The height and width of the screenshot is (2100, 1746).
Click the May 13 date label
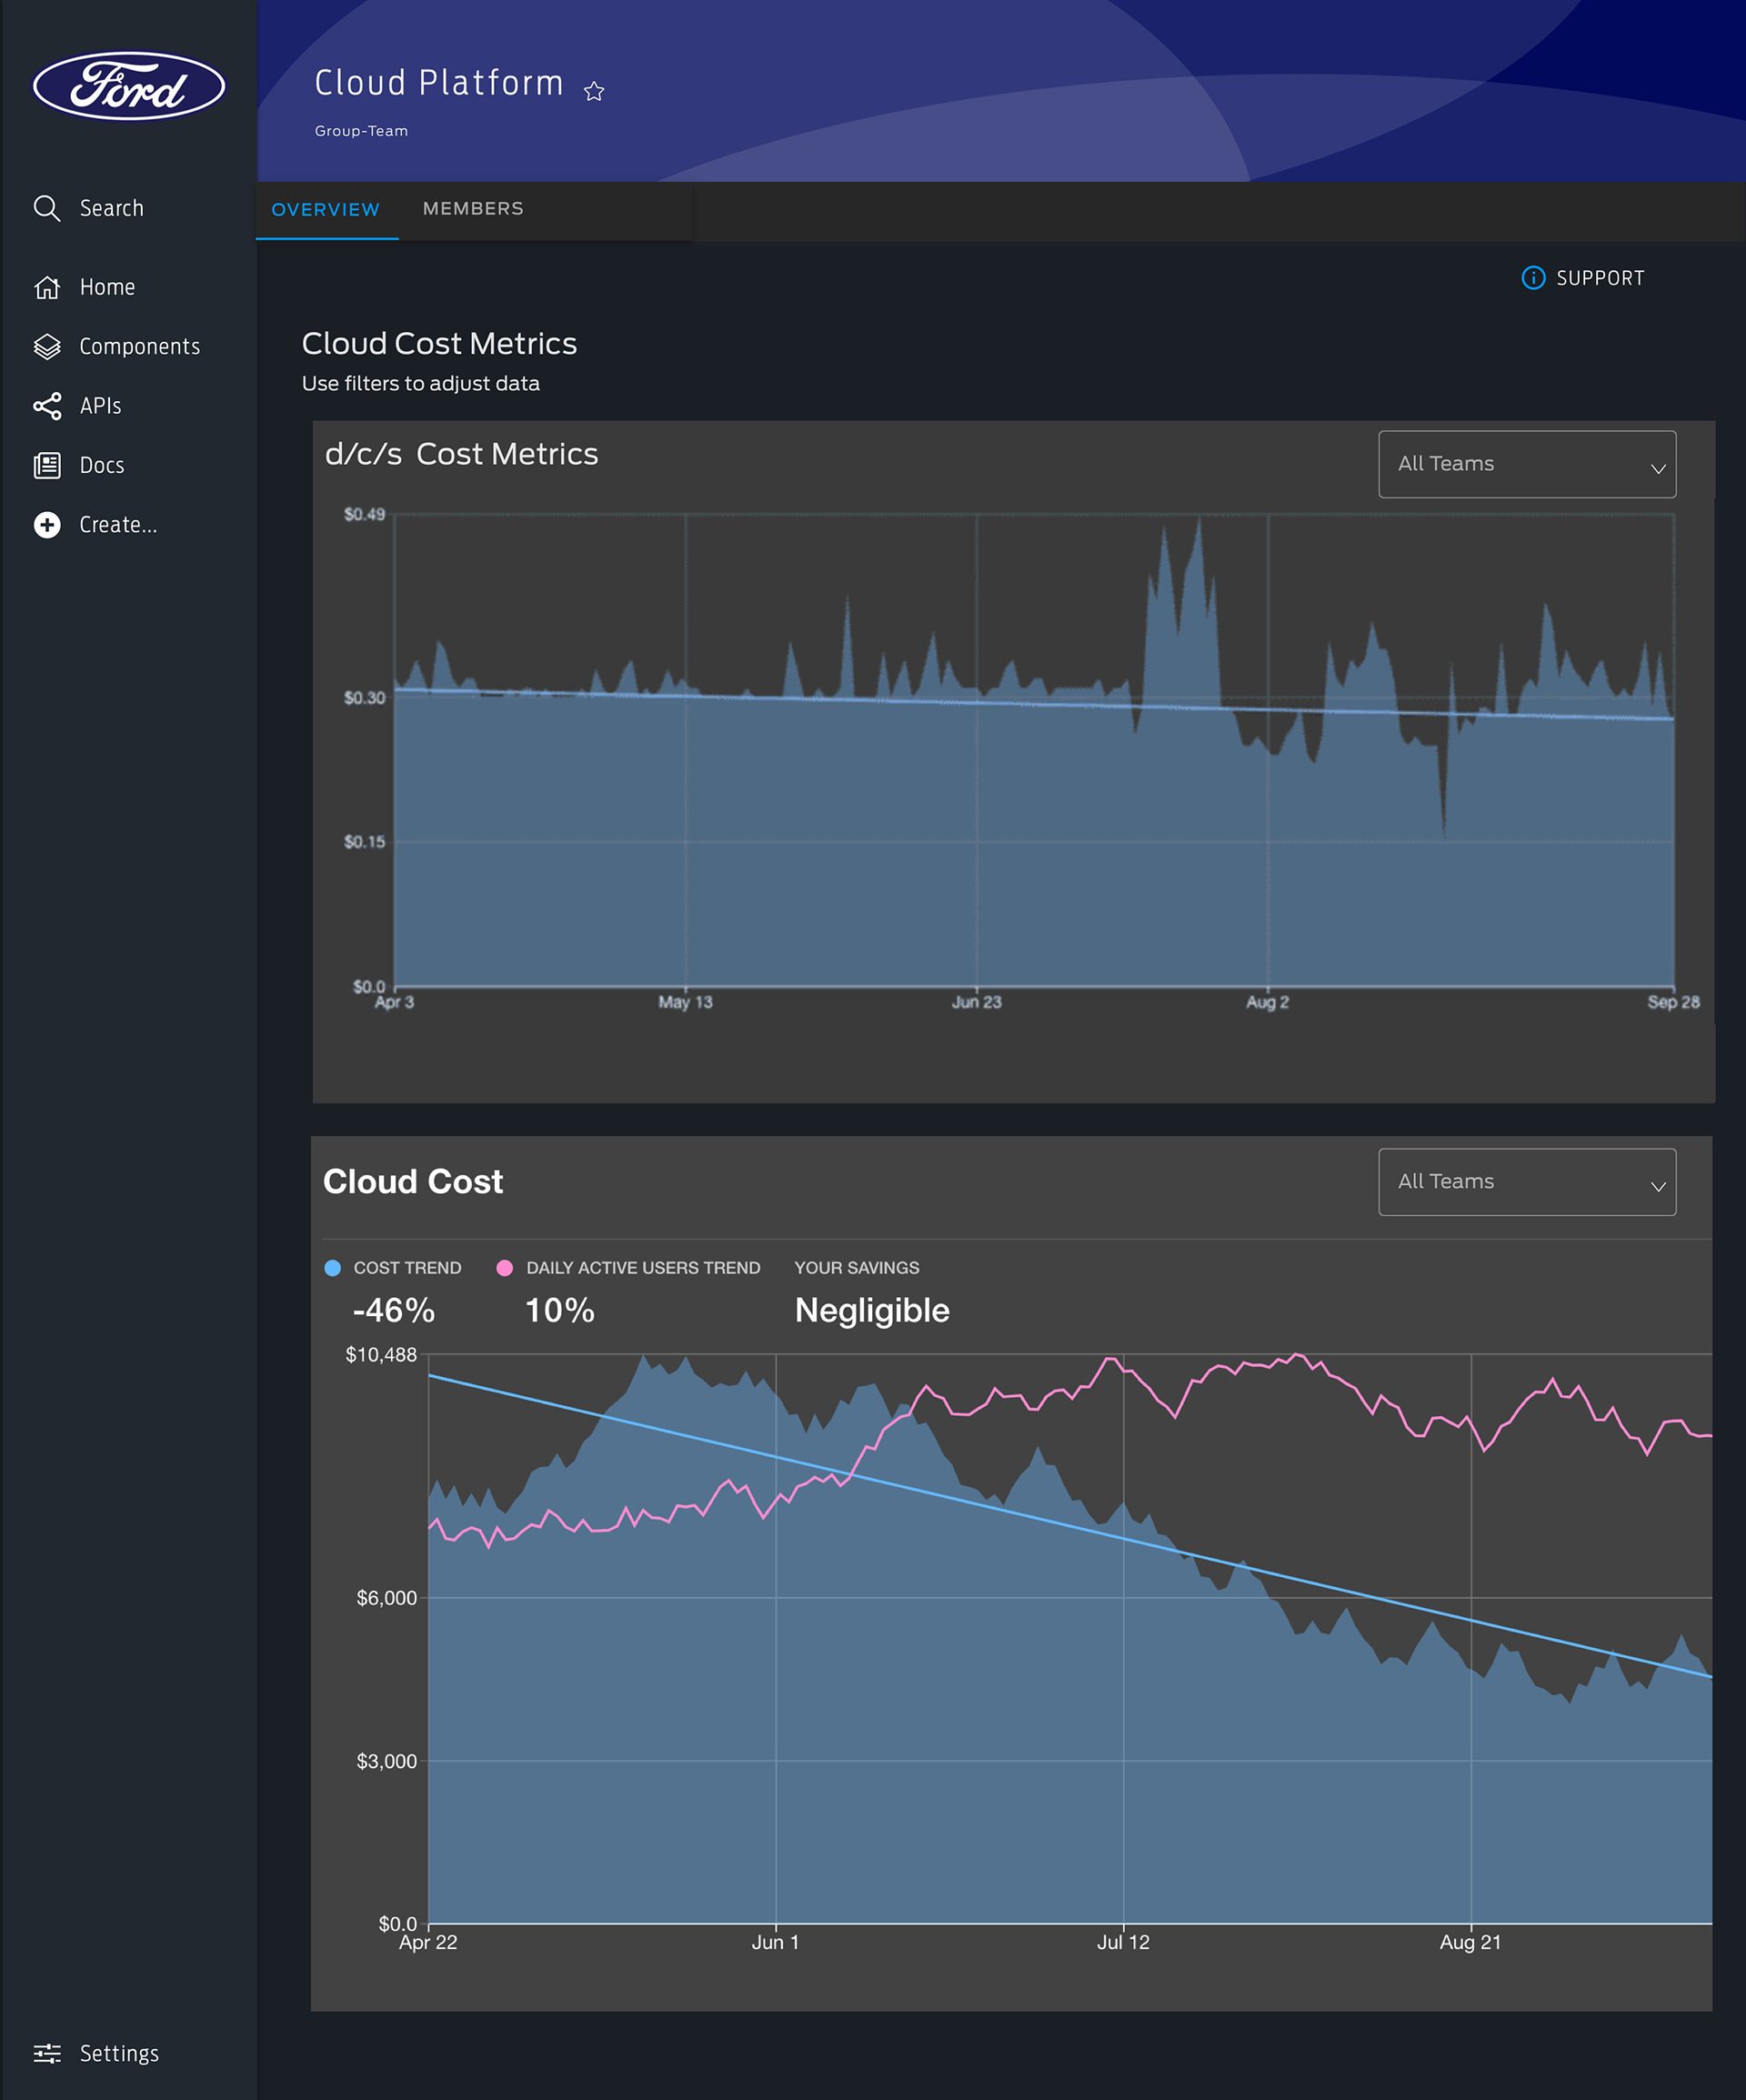(x=685, y=1002)
